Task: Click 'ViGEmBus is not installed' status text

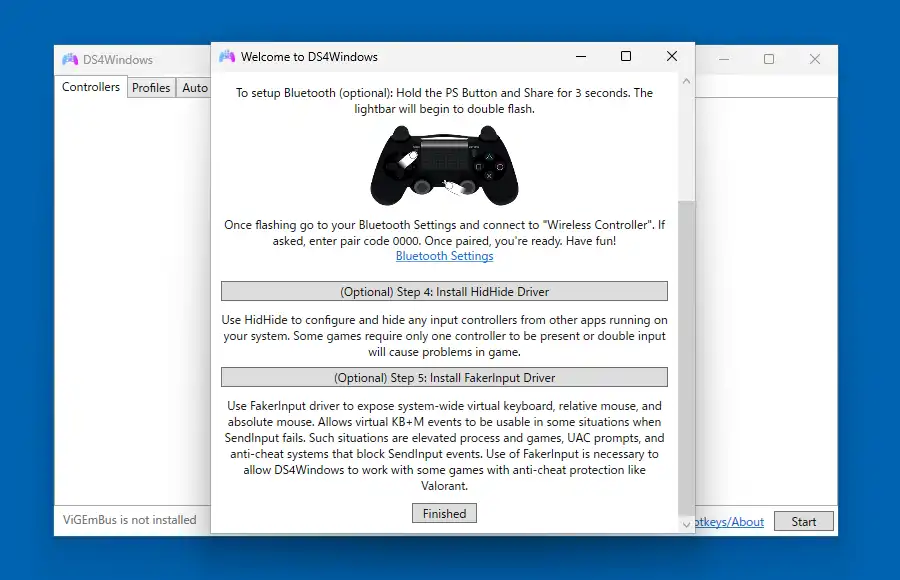Action: click(x=129, y=520)
